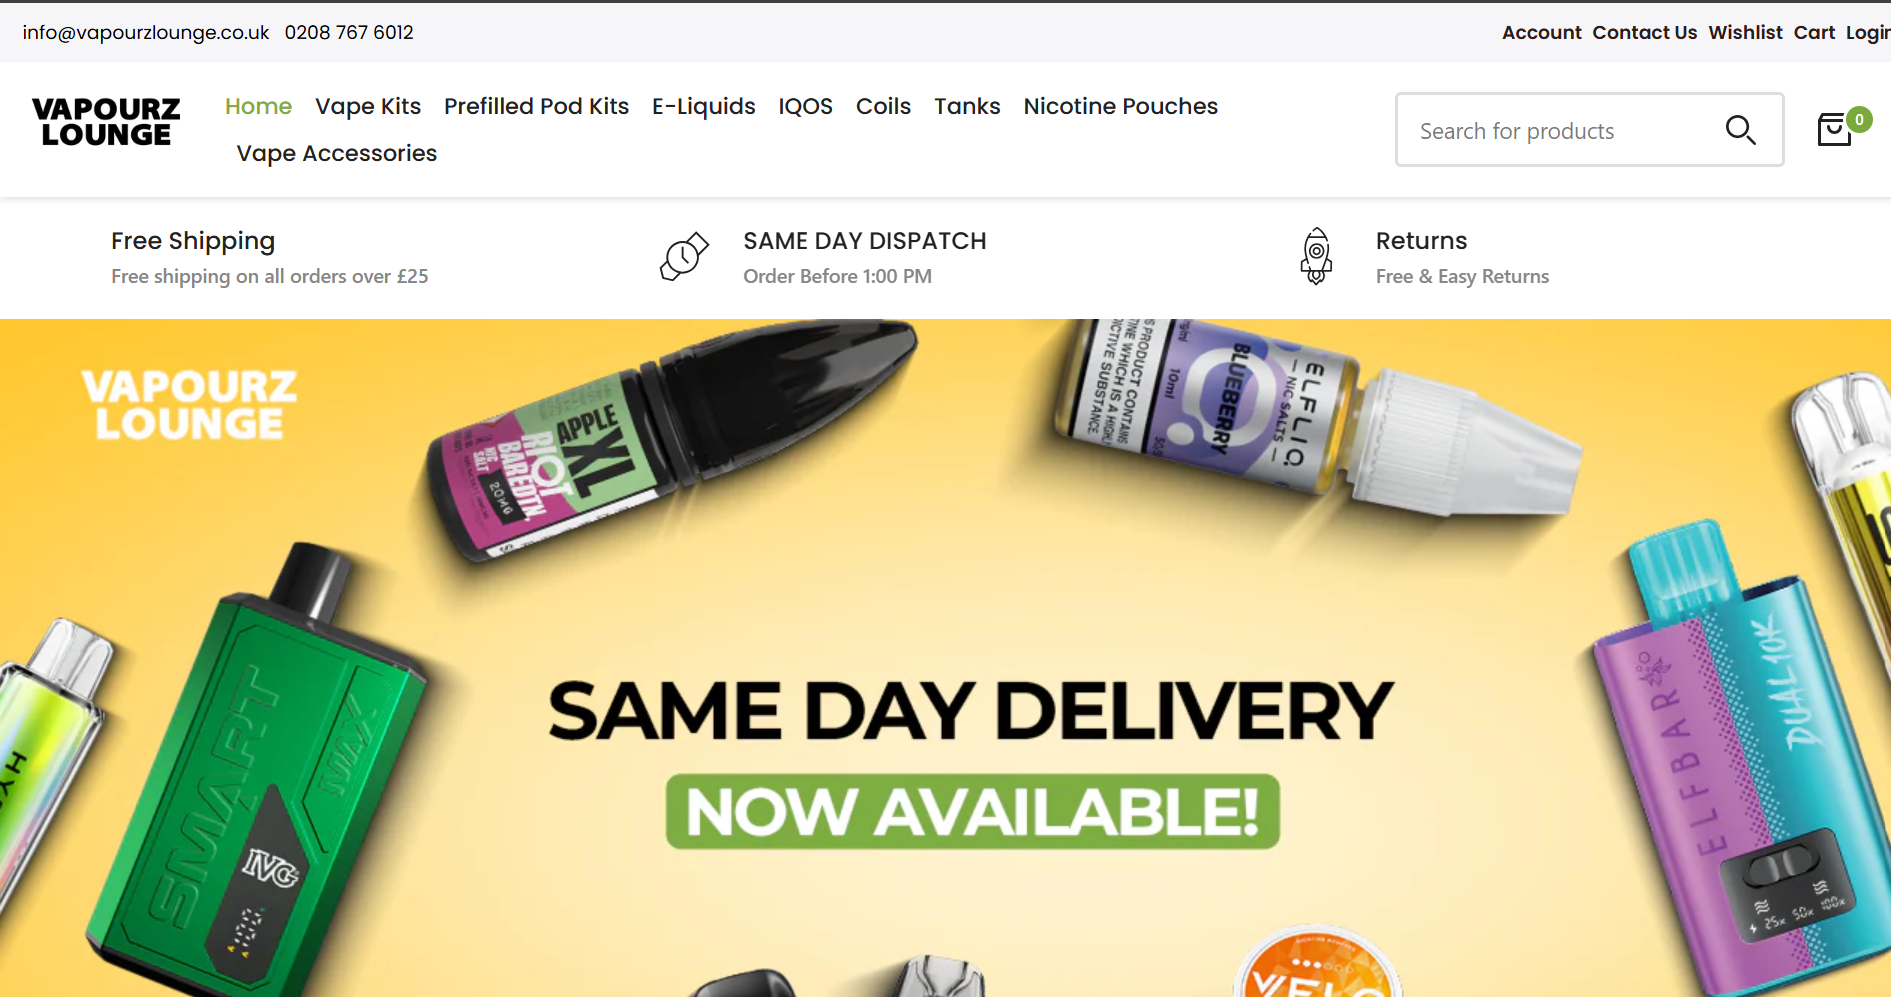The image size is (1891, 997).
Task: Select the IQOS navigation item
Action: (805, 106)
